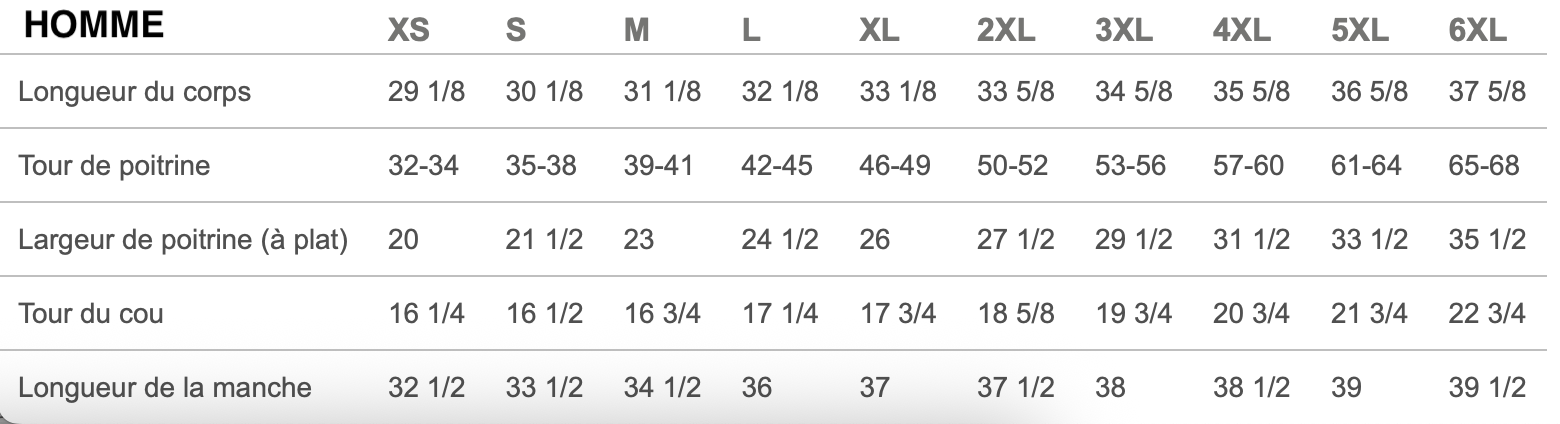Select the 18 5/8 neck value
This screenshot has height=424, width=1560.
(1016, 313)
